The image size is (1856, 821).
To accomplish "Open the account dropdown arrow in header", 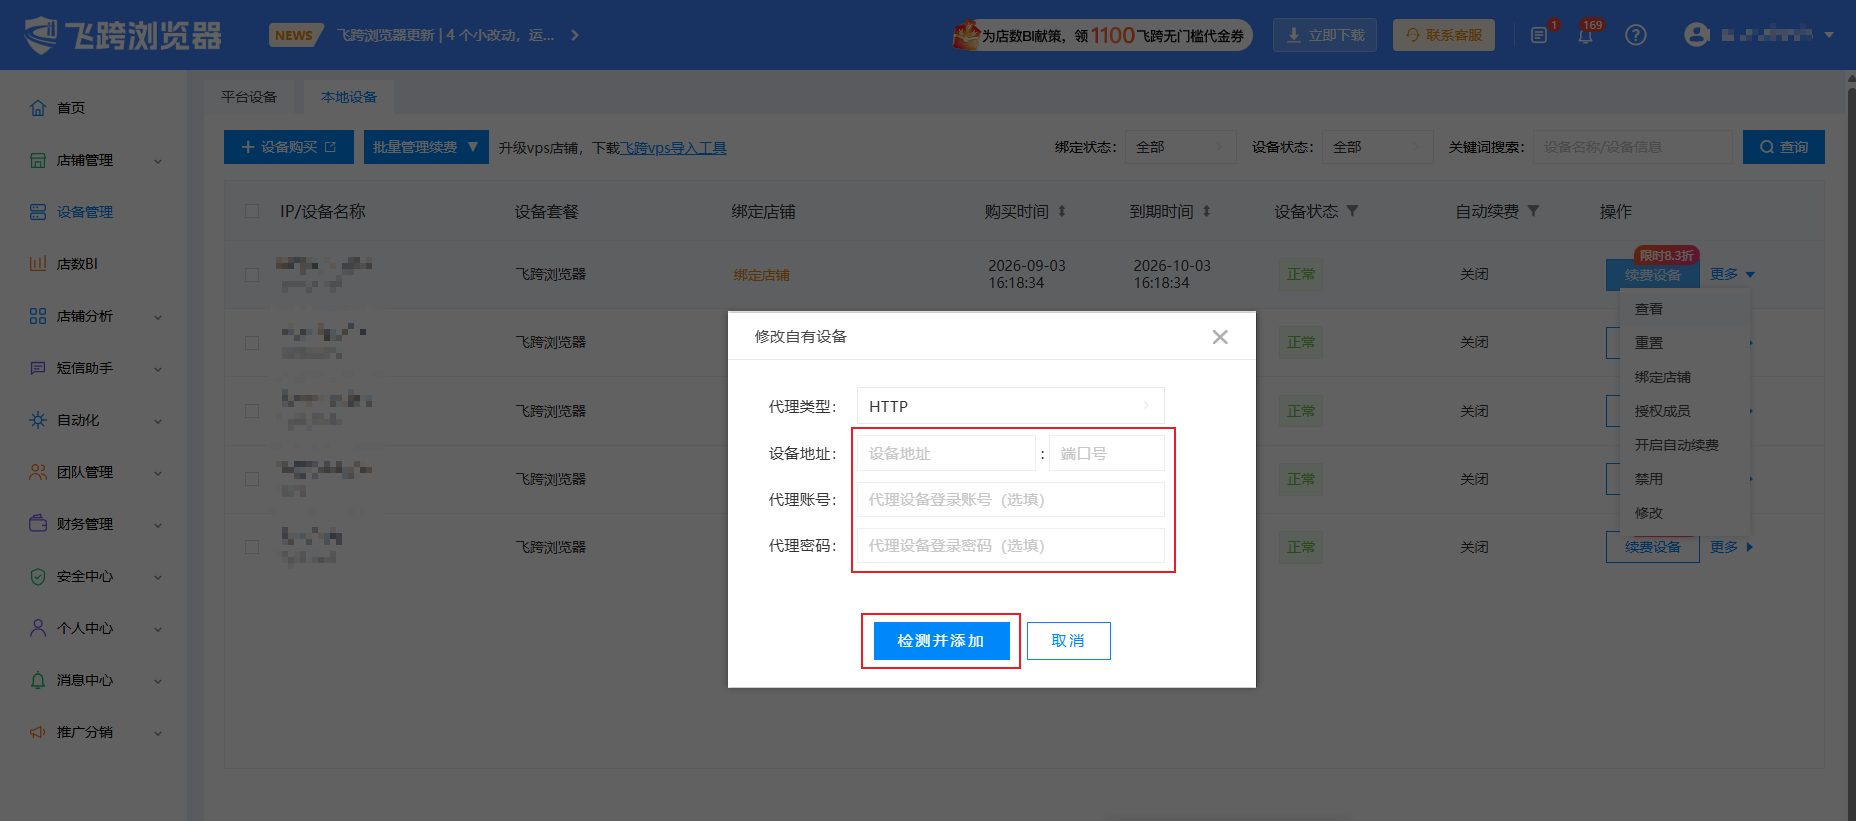I will point(1829,35).
